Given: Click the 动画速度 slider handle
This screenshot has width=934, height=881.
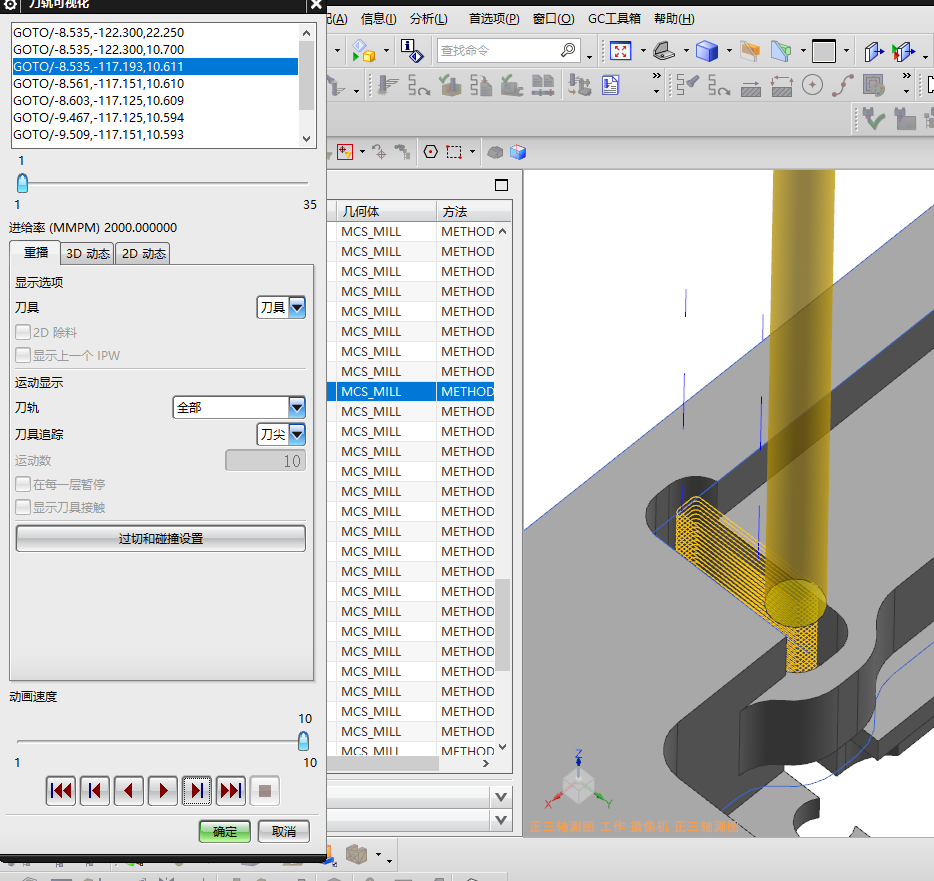Looking at the screenshot, I should [303, 741].
